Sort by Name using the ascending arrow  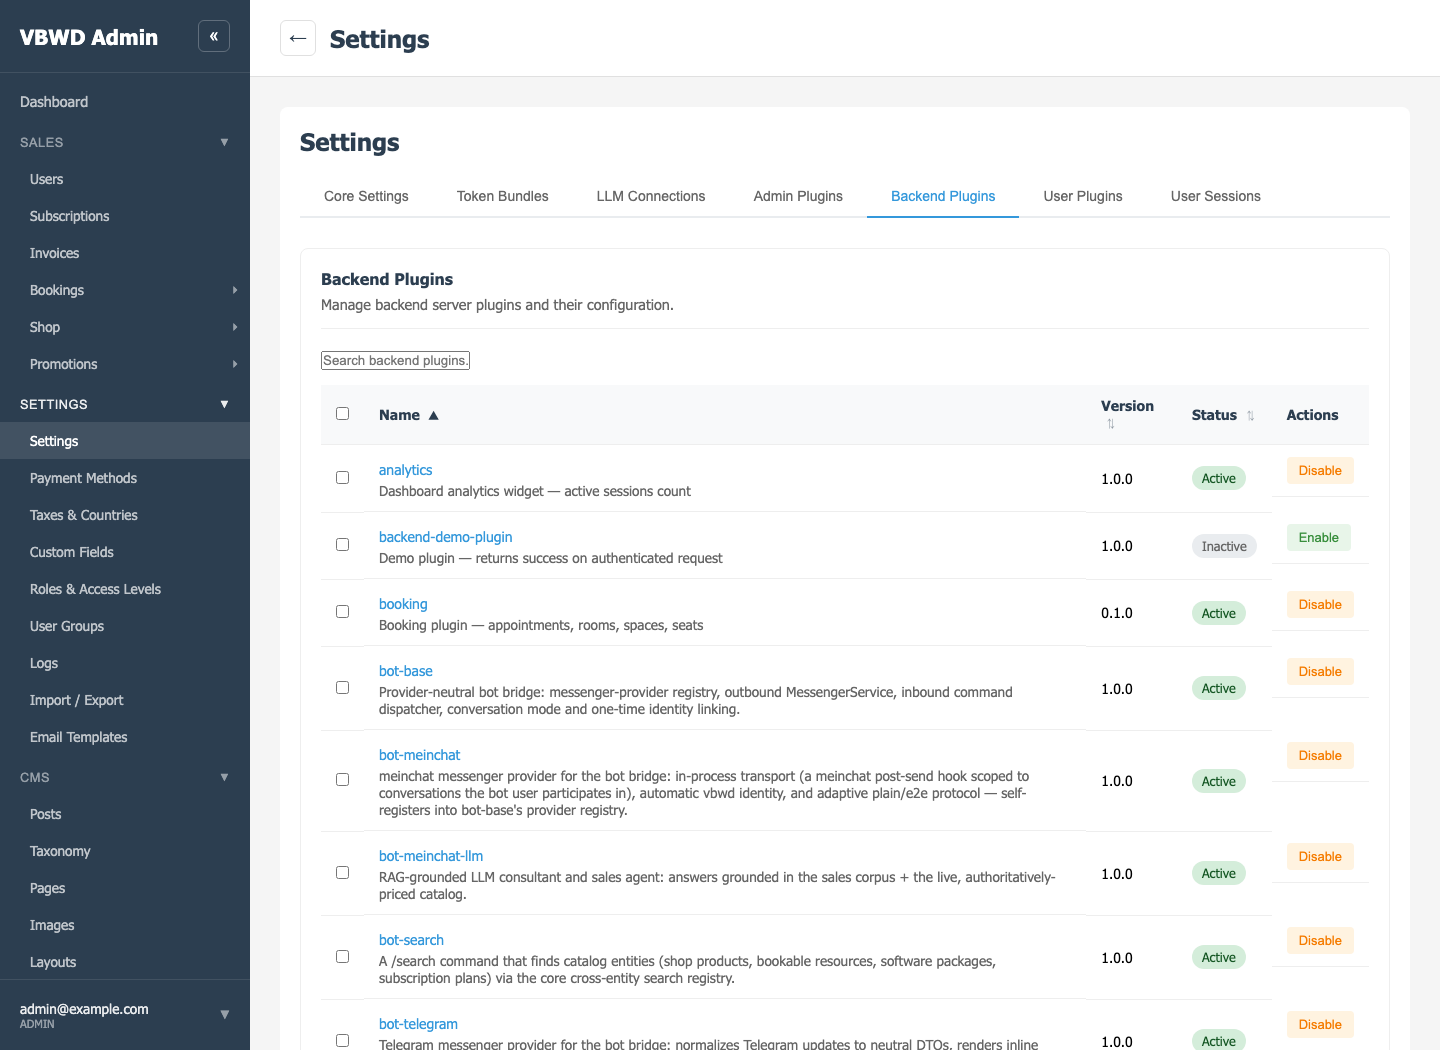[x=434, y=415]
